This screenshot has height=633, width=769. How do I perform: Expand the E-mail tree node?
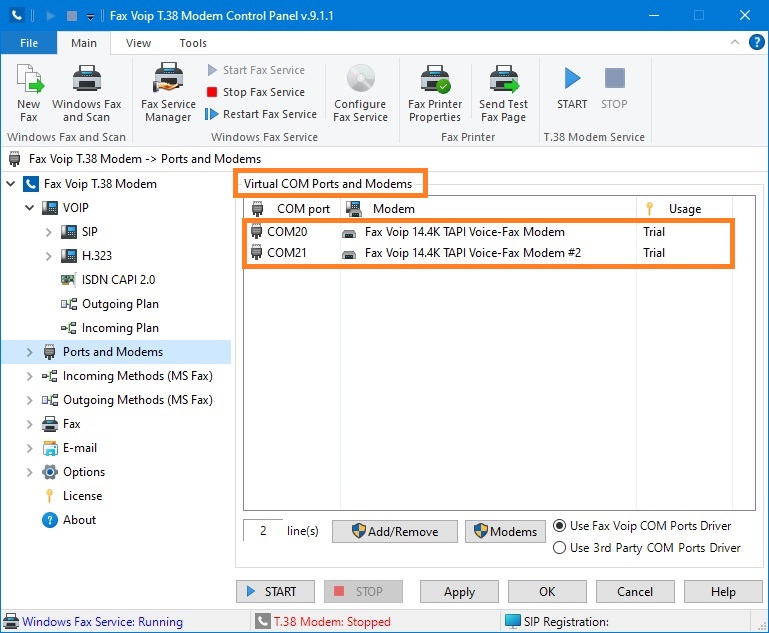coord(29,448)
